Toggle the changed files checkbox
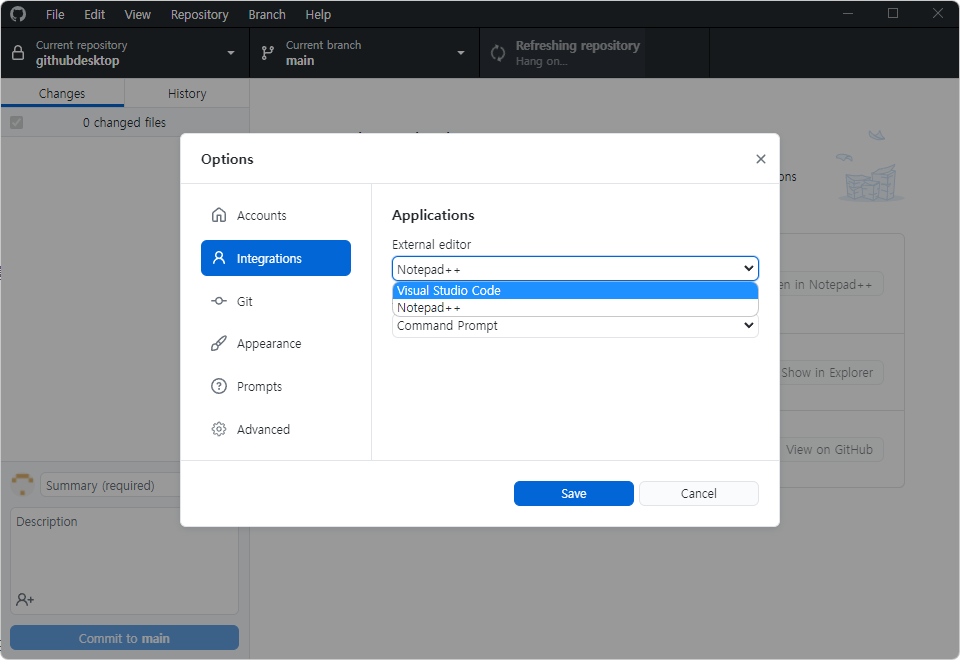This screenshot has height=660, width=960. click(x=15, y=121)
